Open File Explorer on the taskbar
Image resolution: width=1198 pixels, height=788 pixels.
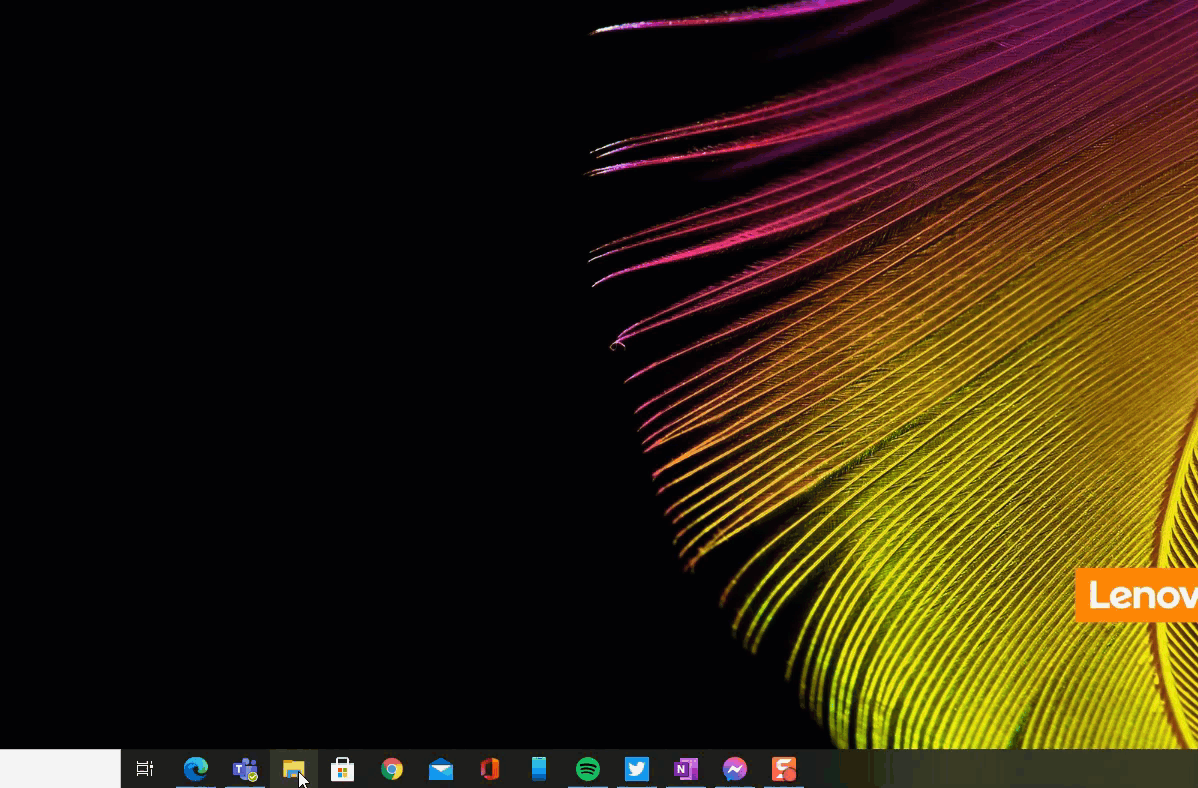[x=293, y=769]
